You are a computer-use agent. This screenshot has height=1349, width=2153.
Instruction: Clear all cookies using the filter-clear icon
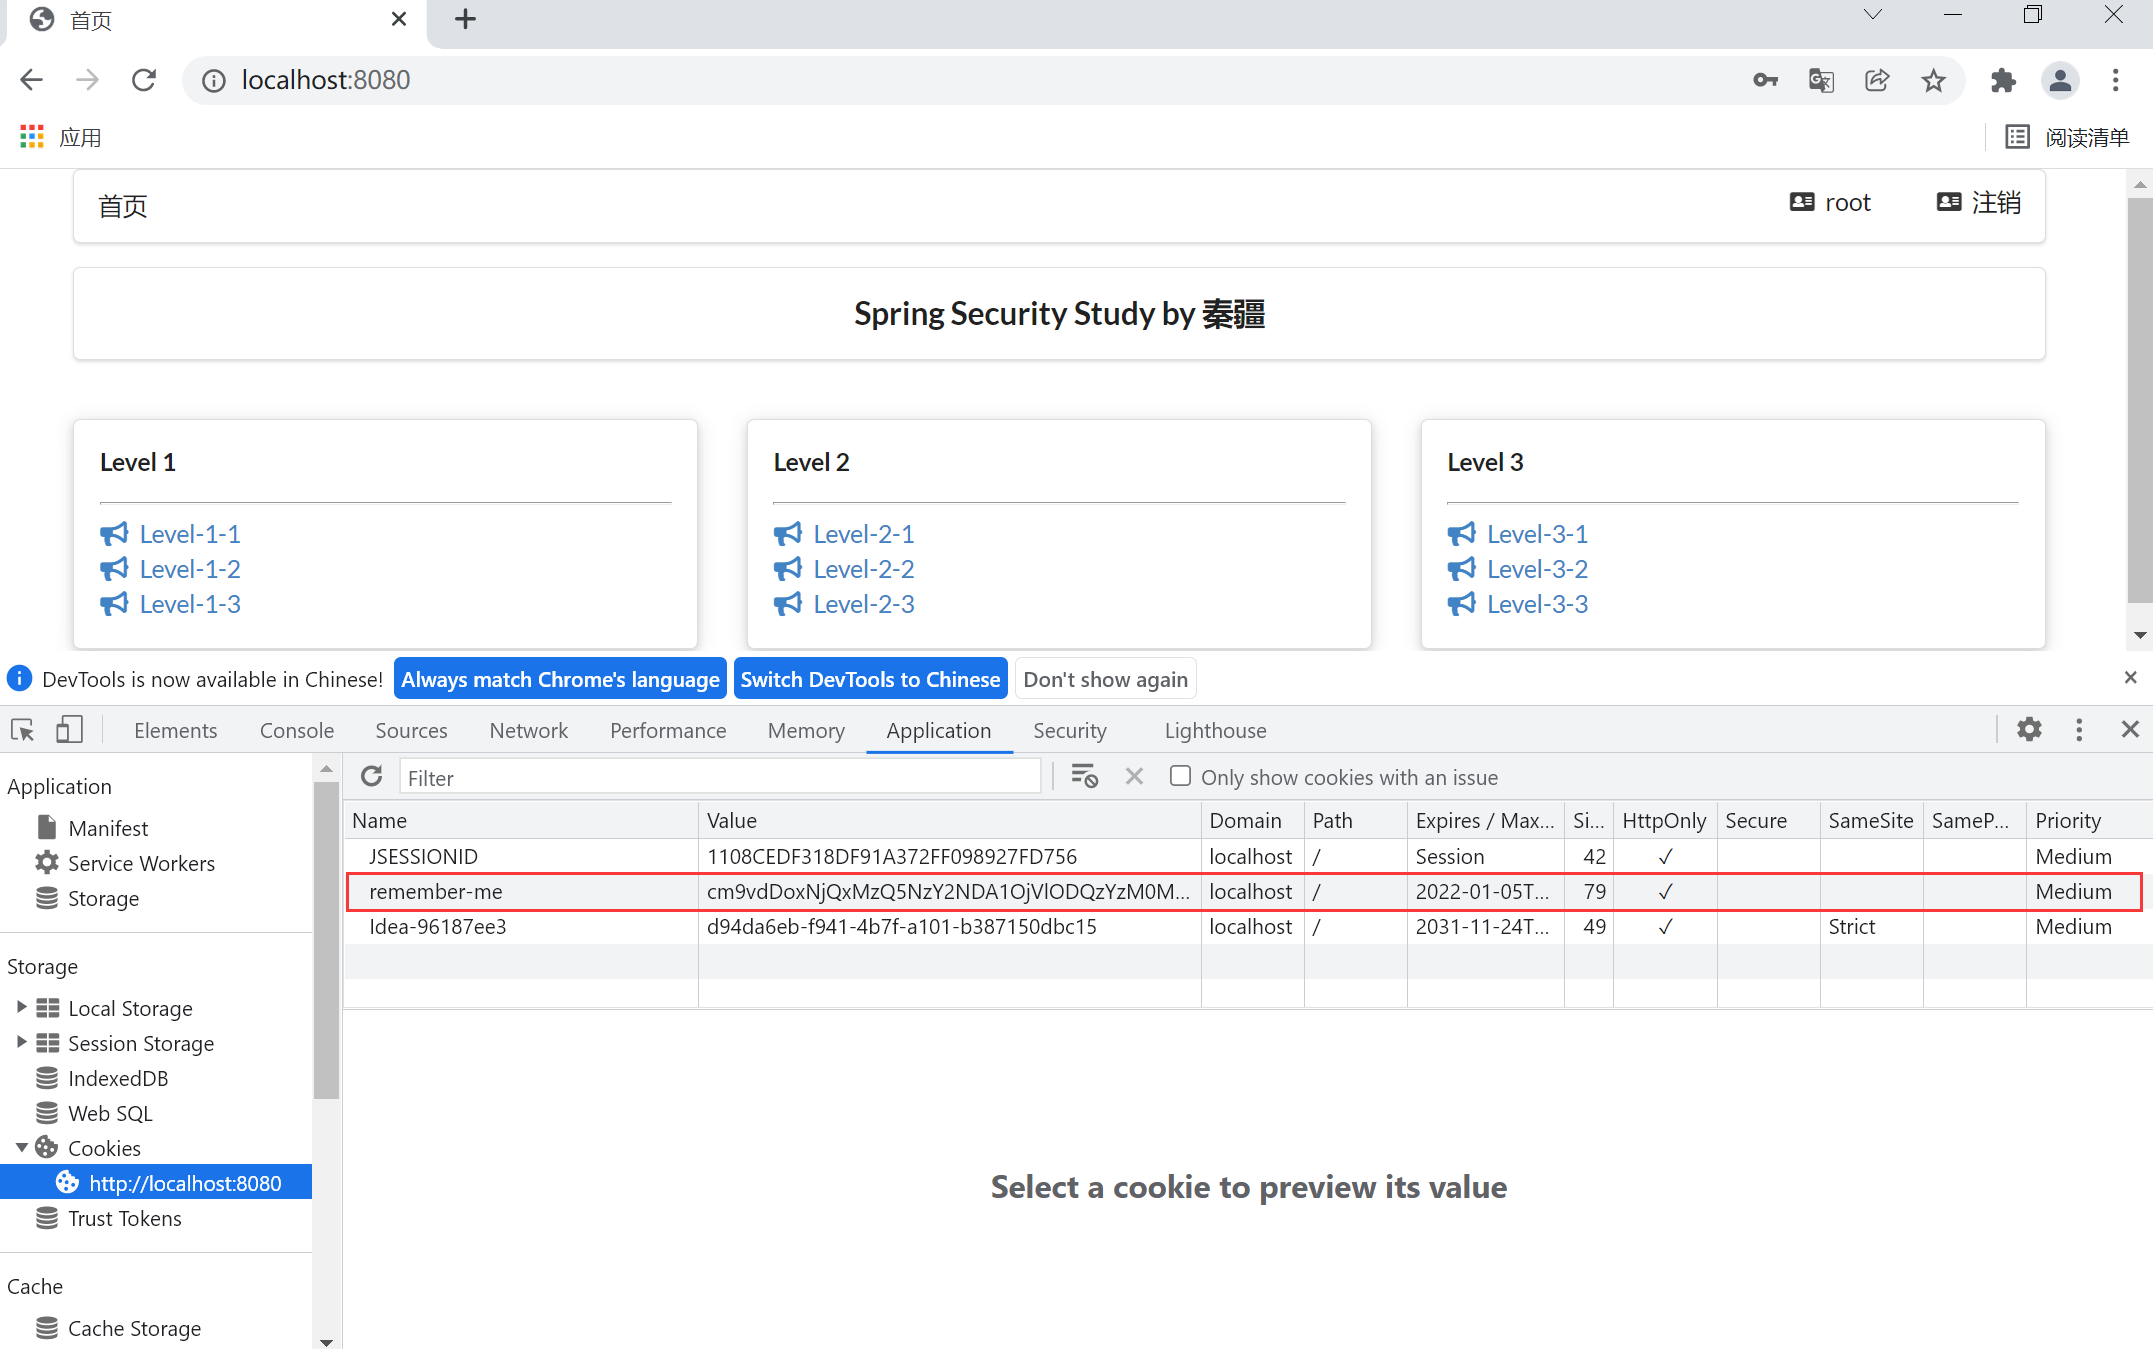click(1084, 776)
